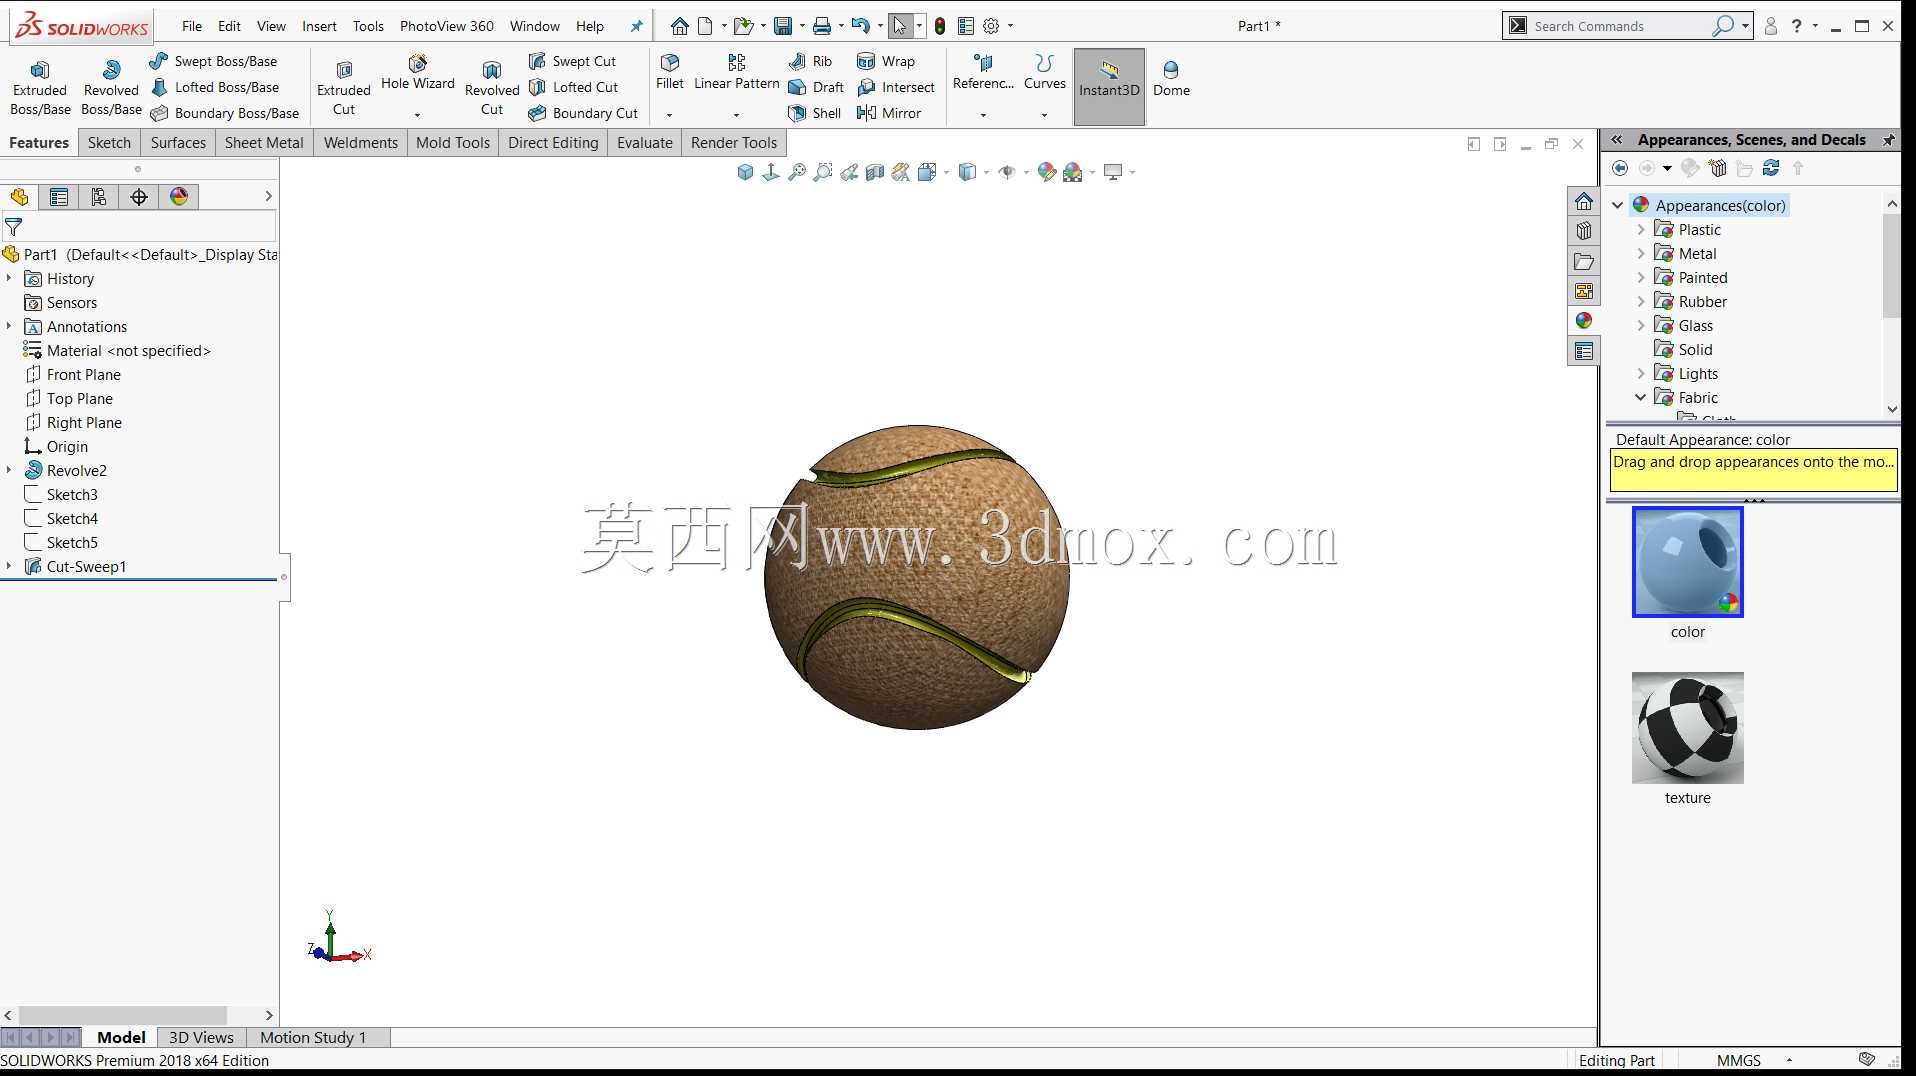This screenshot has width=1916, height=1076.
Task: Select the Extruded Cut tool
Action: click(x=344, y=87)
